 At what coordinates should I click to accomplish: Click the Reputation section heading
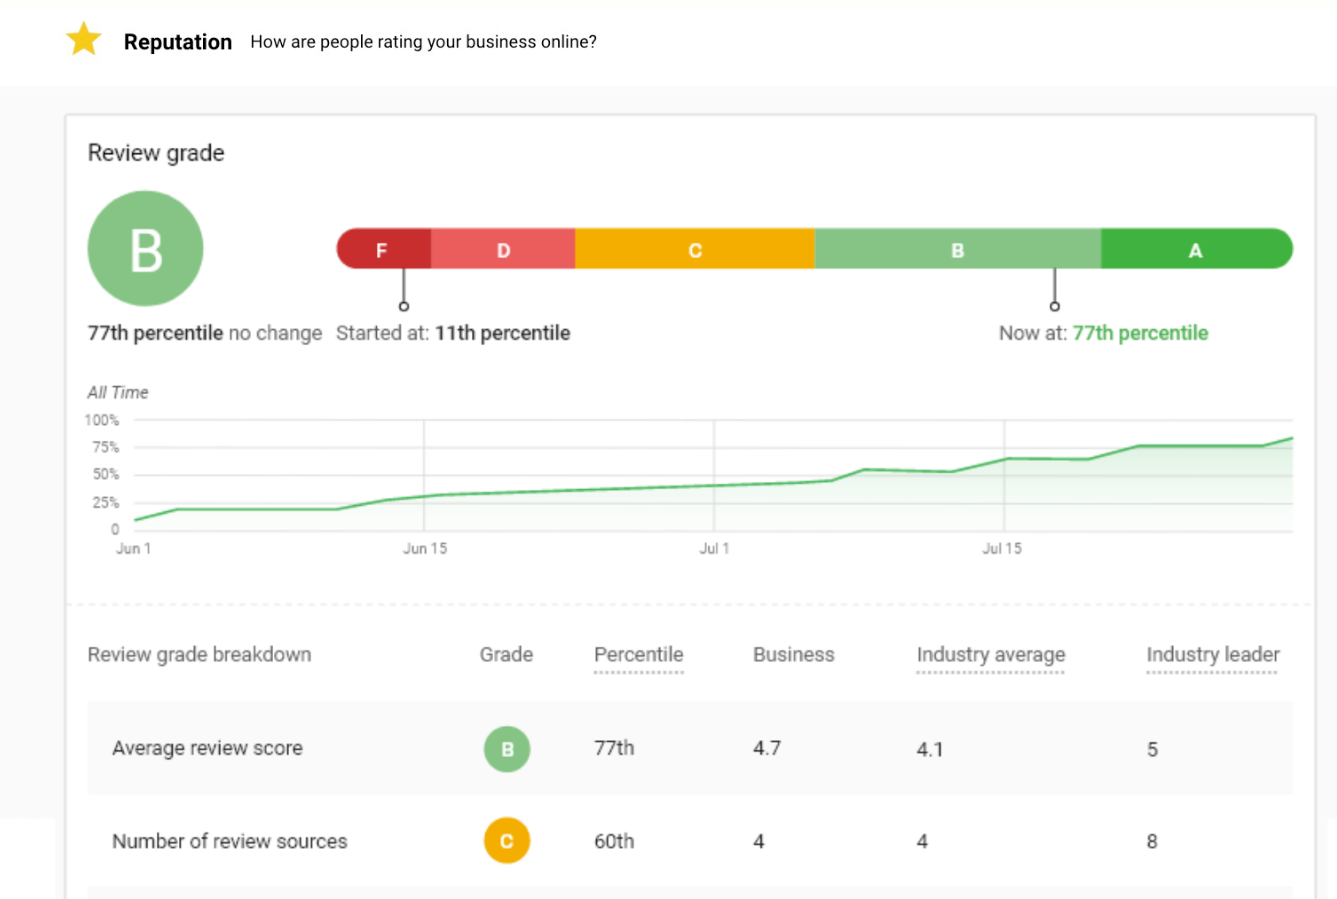coord(178,42)
